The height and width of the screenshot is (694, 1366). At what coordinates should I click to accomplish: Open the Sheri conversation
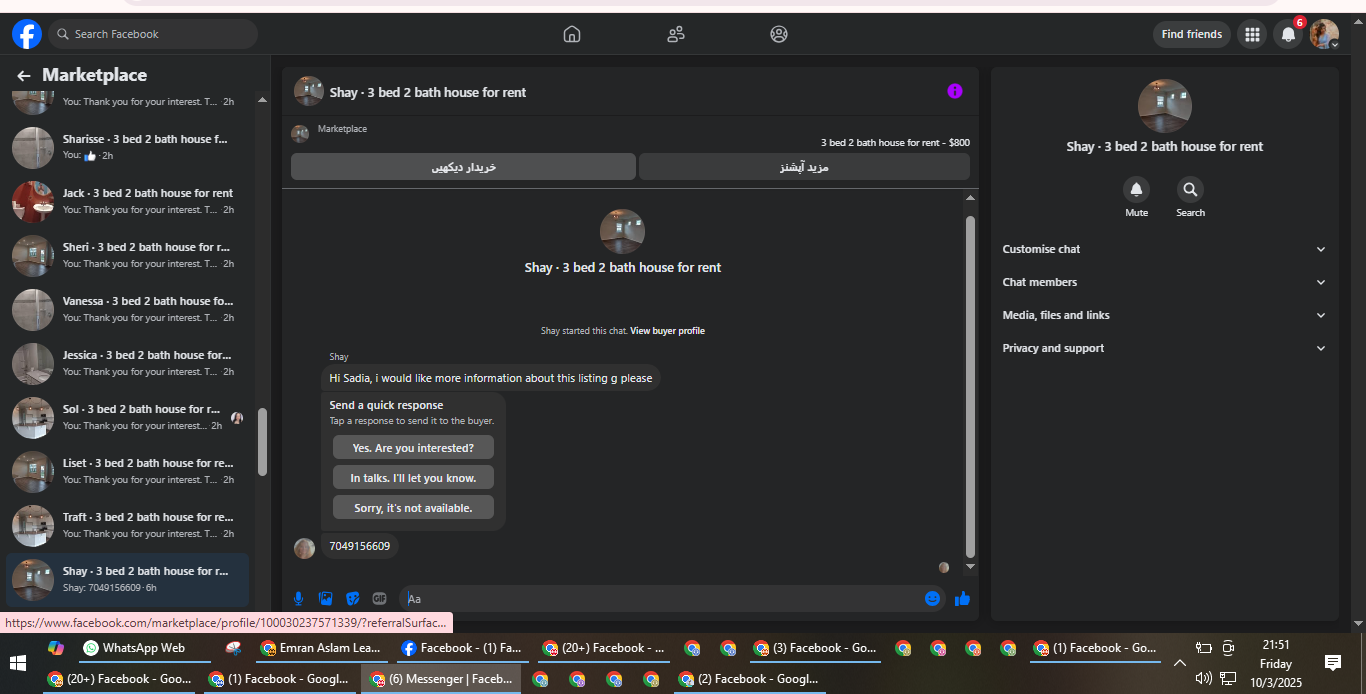point(127,255)
